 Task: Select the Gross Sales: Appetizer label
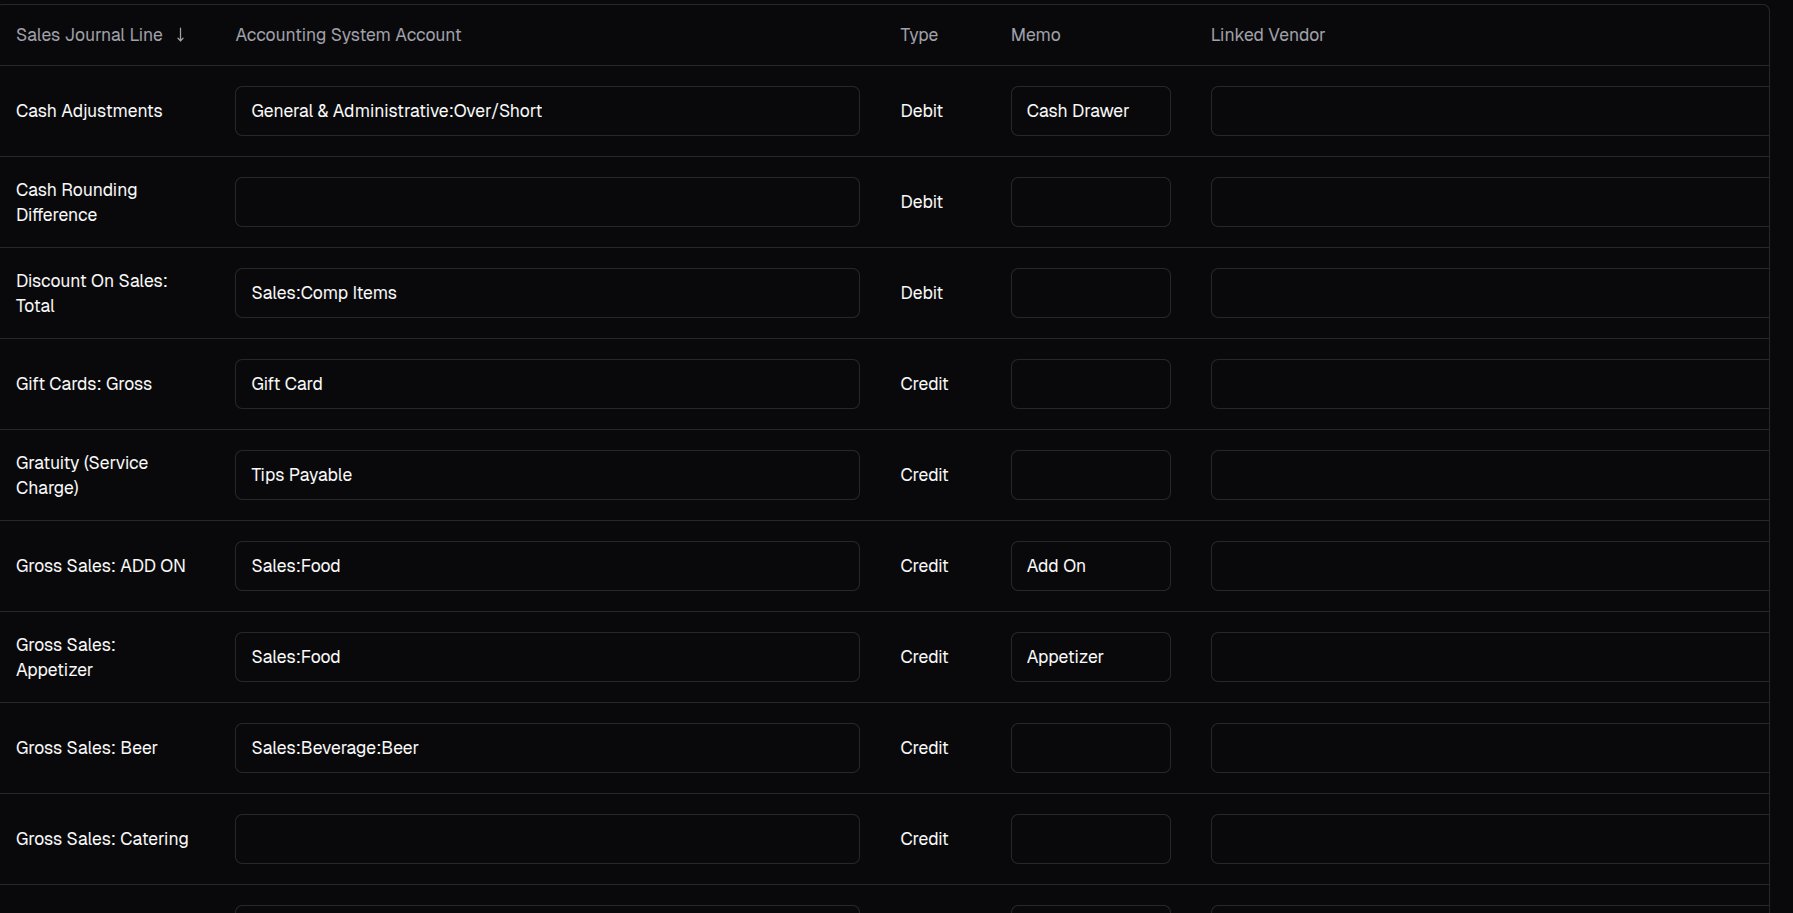66,657
